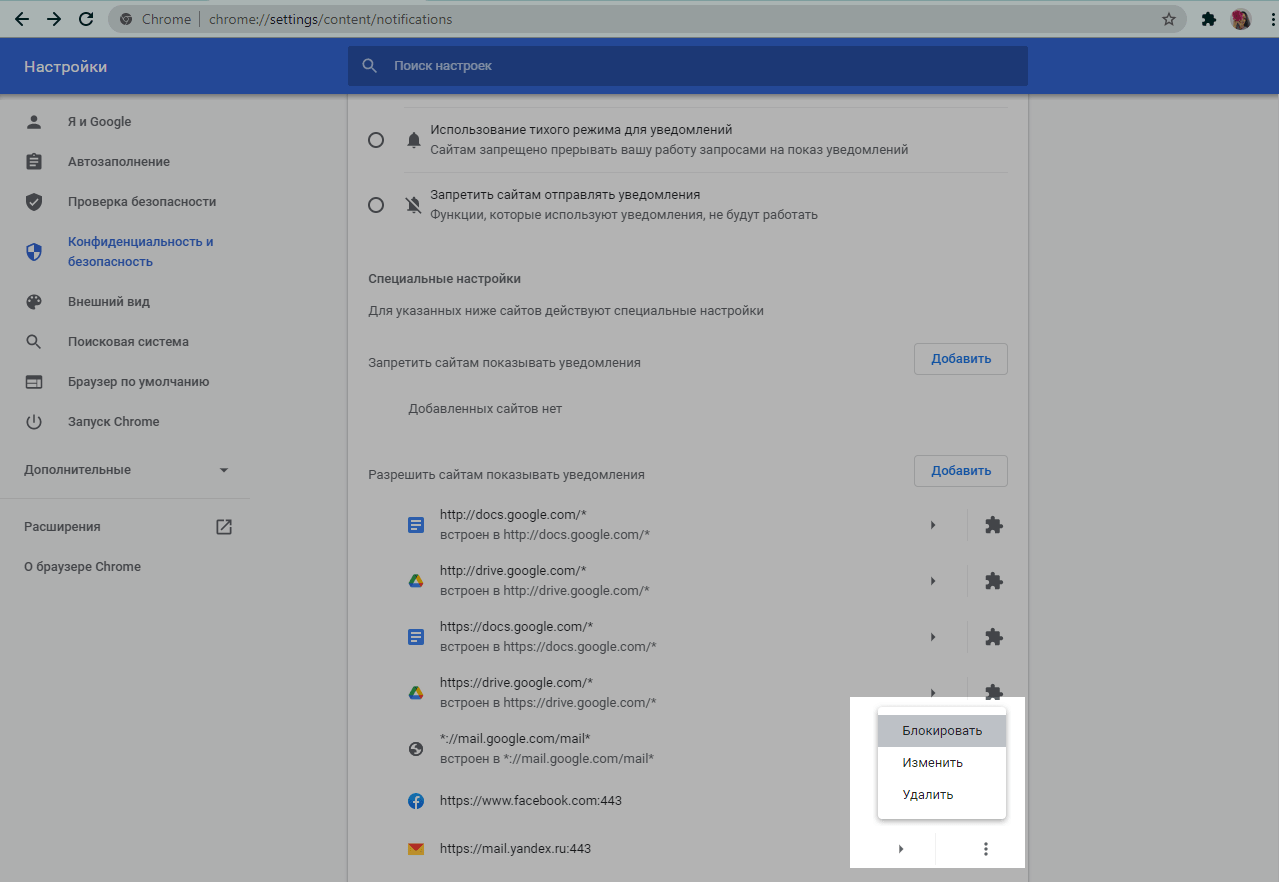Click the palette icon for Внешний вид
1279x882 pixels.
point(34,302)
